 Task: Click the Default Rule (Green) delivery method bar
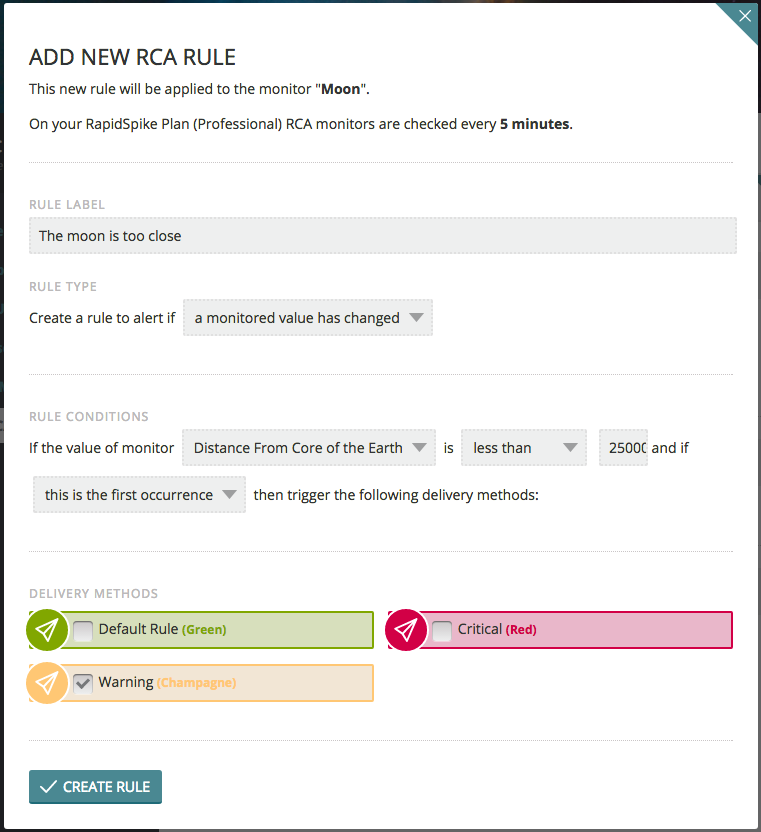(202, 630)
